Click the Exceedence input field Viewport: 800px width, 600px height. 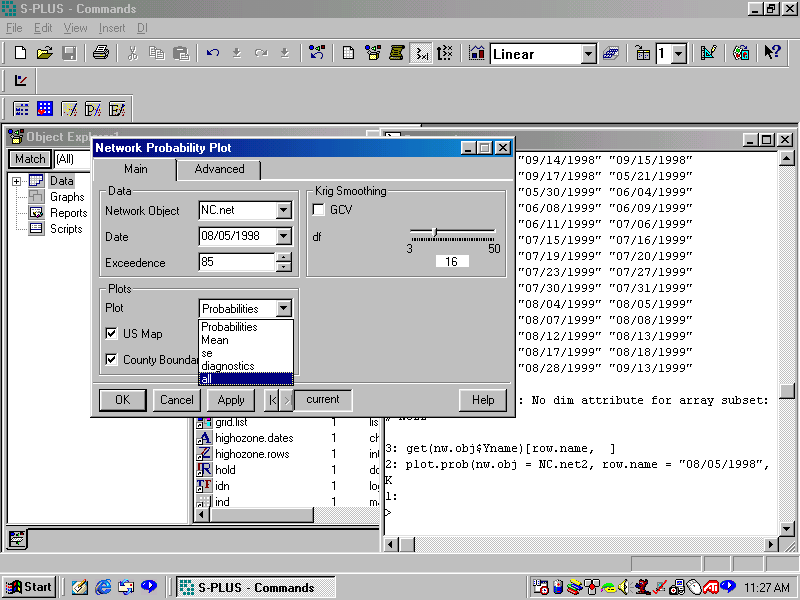(x=236, y=263)
